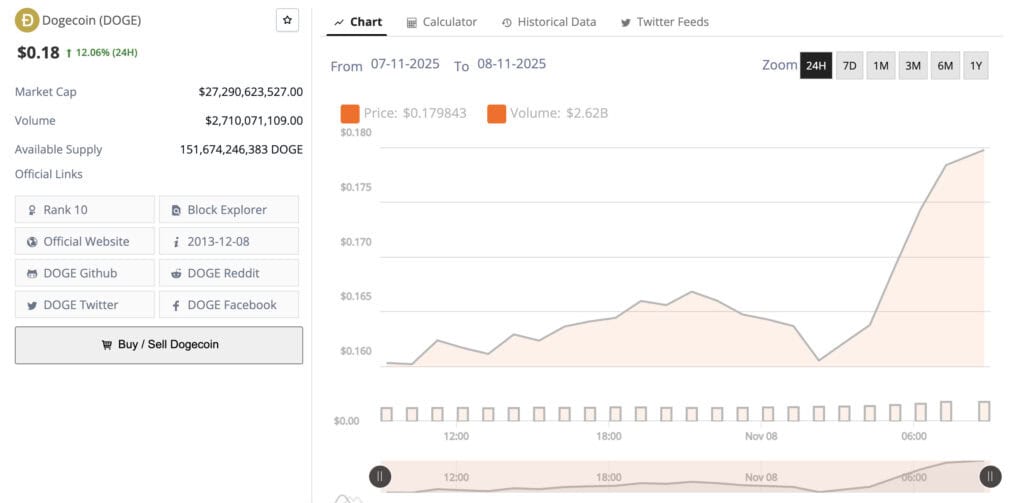Select the 1Y zoom range

pyautogui.click(x=976, y=66)
